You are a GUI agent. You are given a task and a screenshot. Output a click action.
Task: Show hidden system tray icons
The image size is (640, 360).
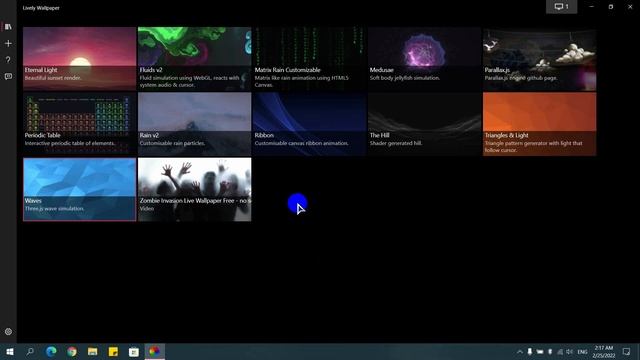(x=520, y=351)
